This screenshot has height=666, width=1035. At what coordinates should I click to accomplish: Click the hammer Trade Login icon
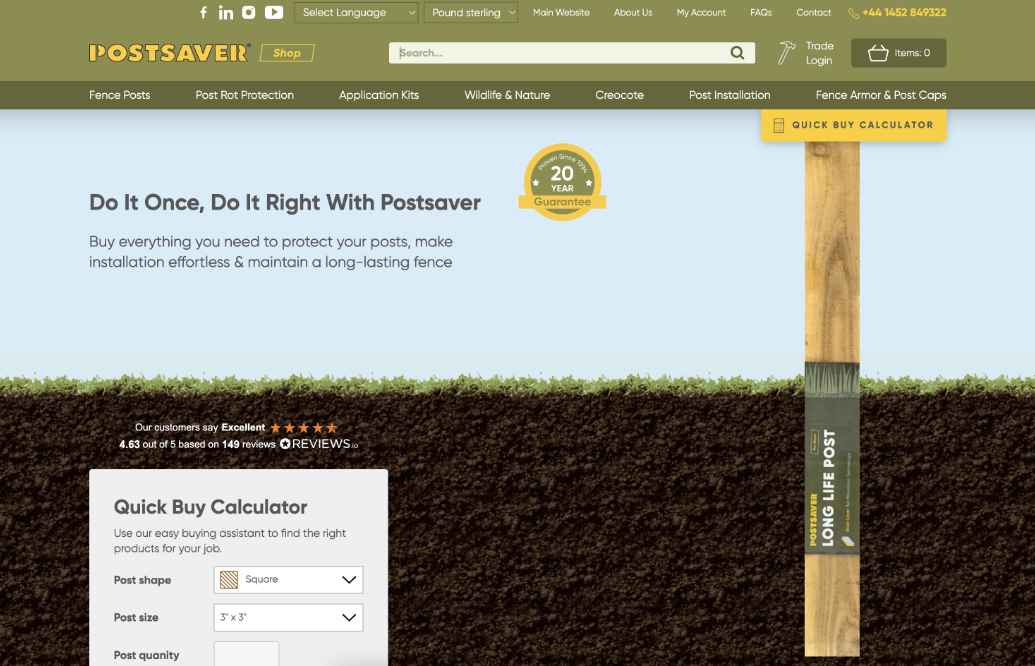(785, 53)
